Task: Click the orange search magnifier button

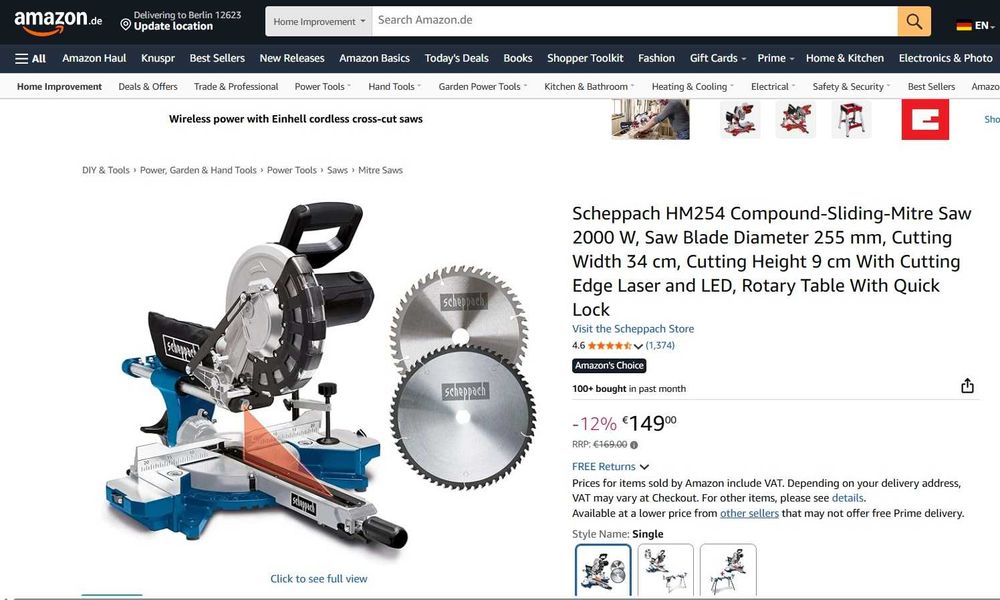Action: pos(914,21)
